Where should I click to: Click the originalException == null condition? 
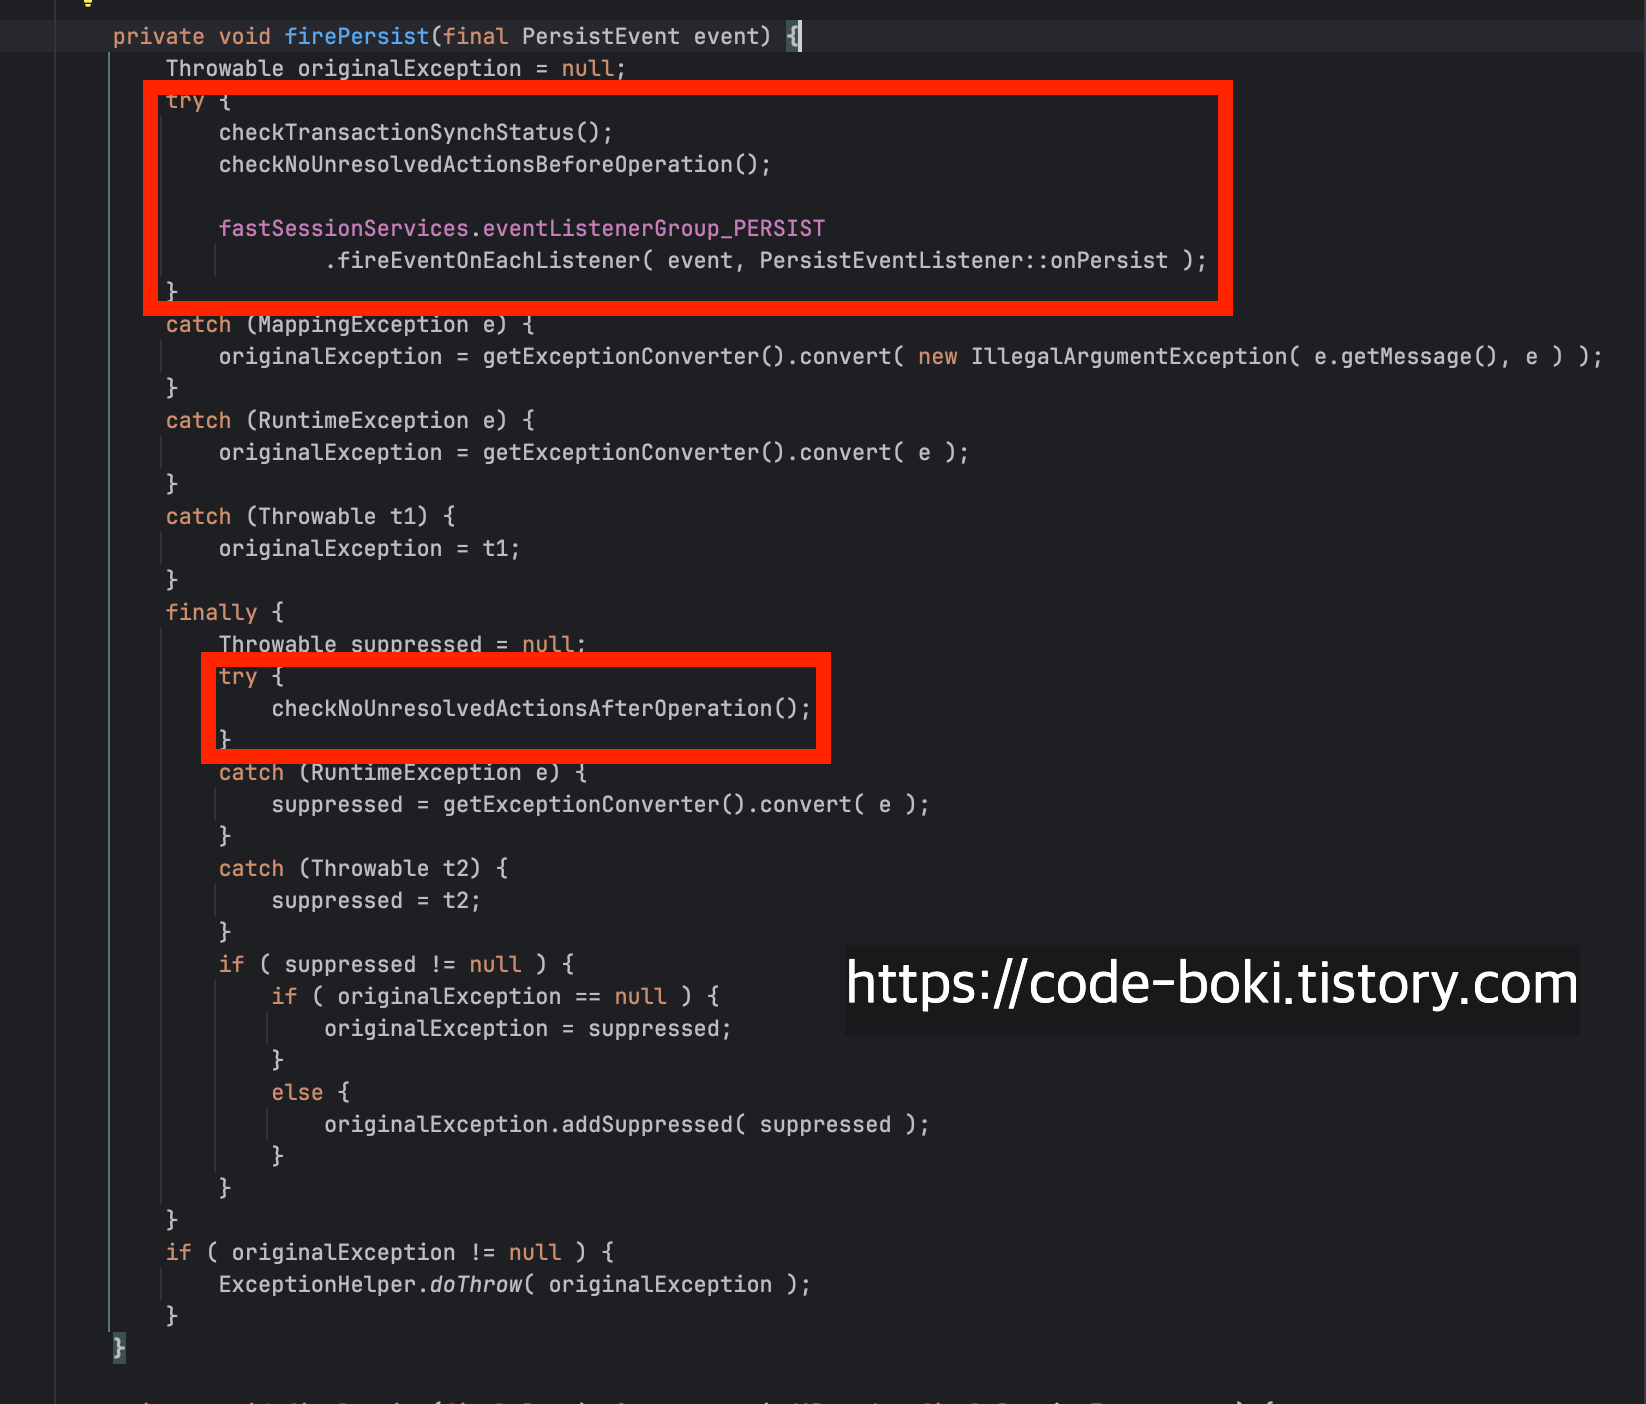click(x=502, y=996)
